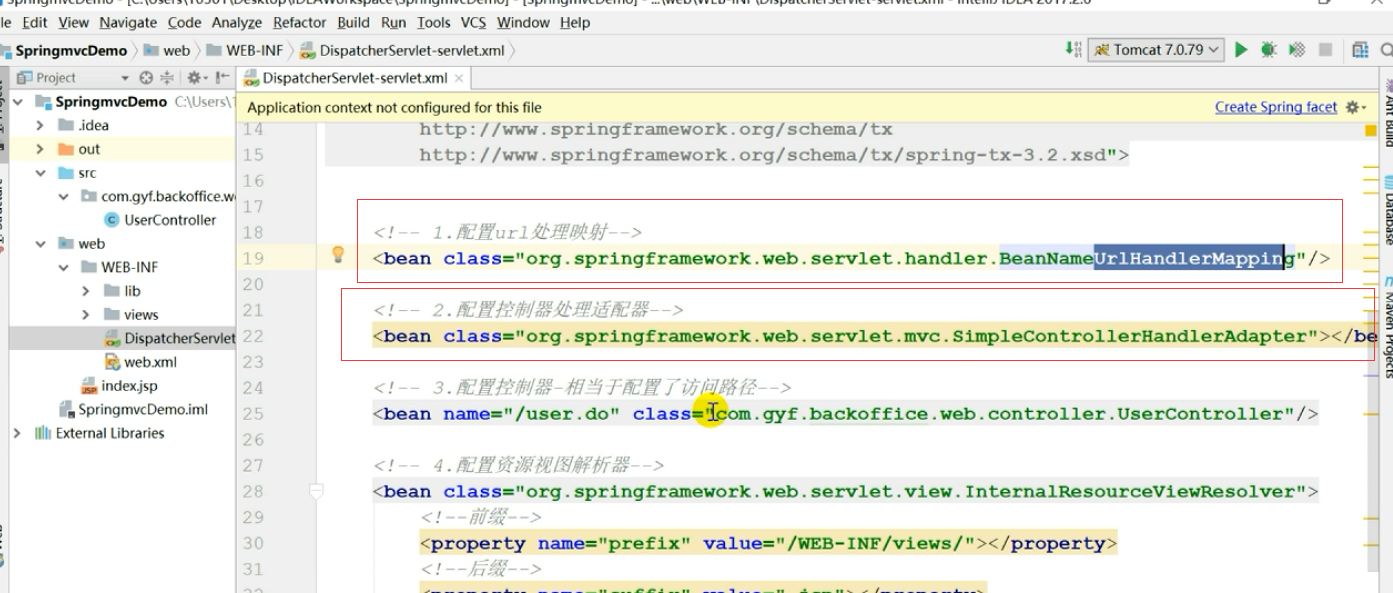Open the banner settings gear next to Create Spring facet

coord(1355,107)
